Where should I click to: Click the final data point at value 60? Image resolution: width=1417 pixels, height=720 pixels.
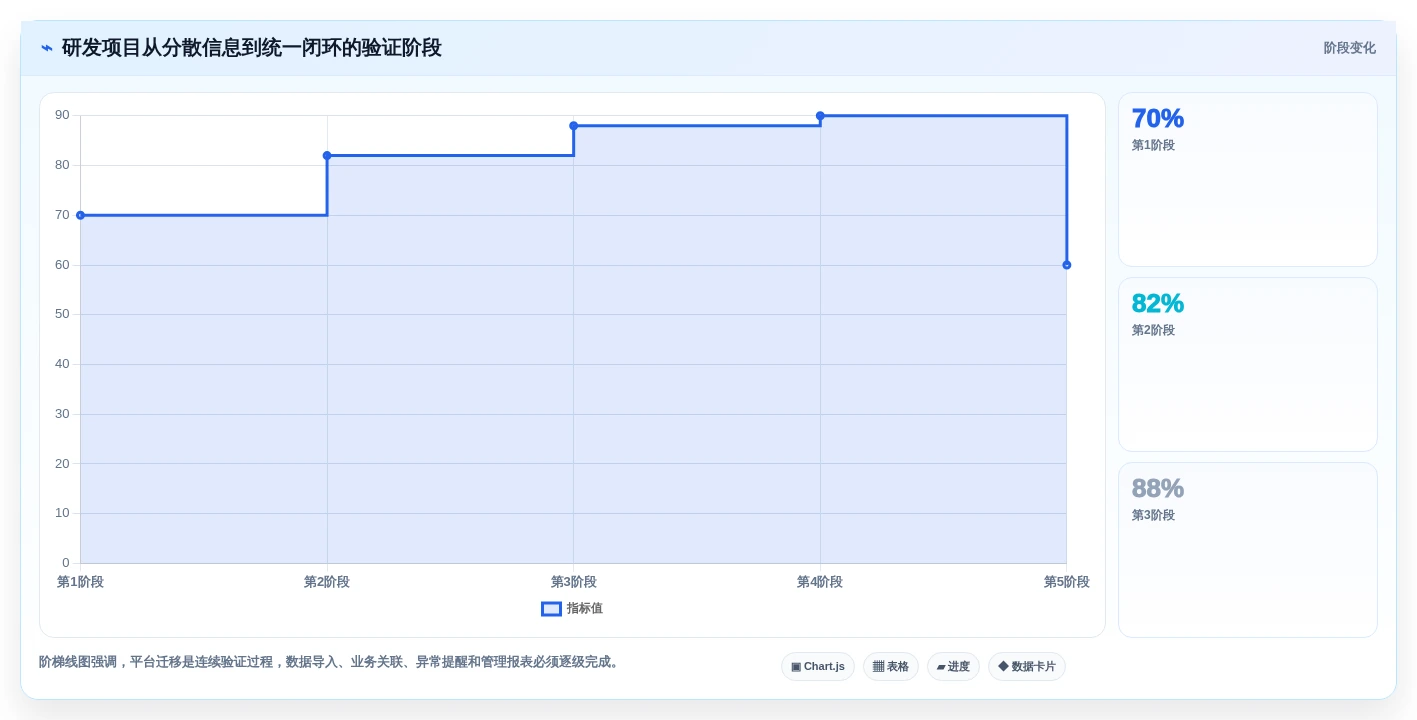tap(1067, 265)
